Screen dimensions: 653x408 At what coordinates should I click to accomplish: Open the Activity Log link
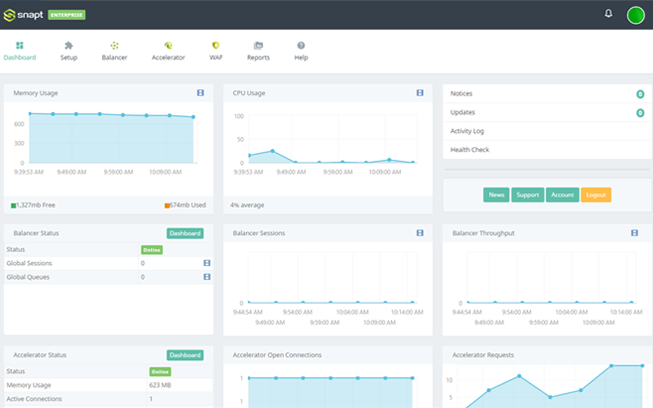(468, 131)
